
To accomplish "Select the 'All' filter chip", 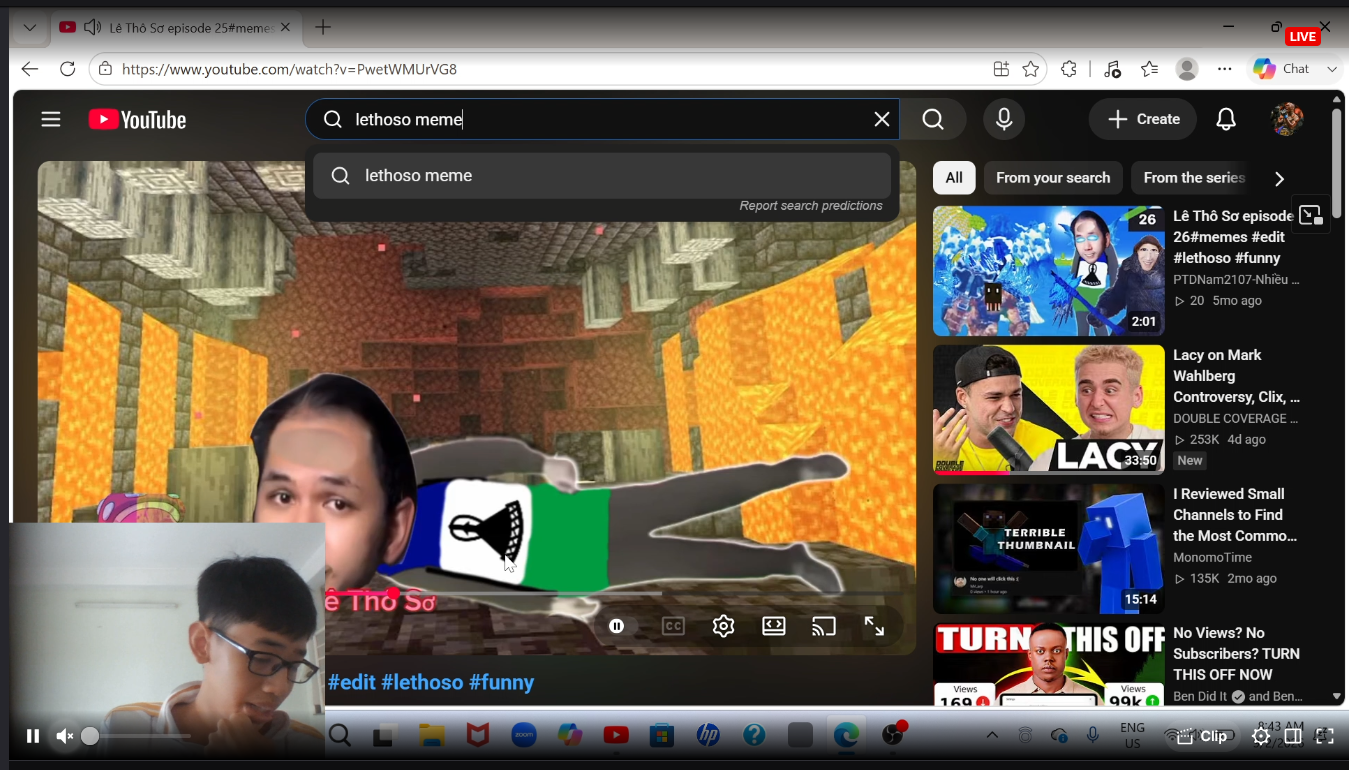I will [x=954, y=178].
